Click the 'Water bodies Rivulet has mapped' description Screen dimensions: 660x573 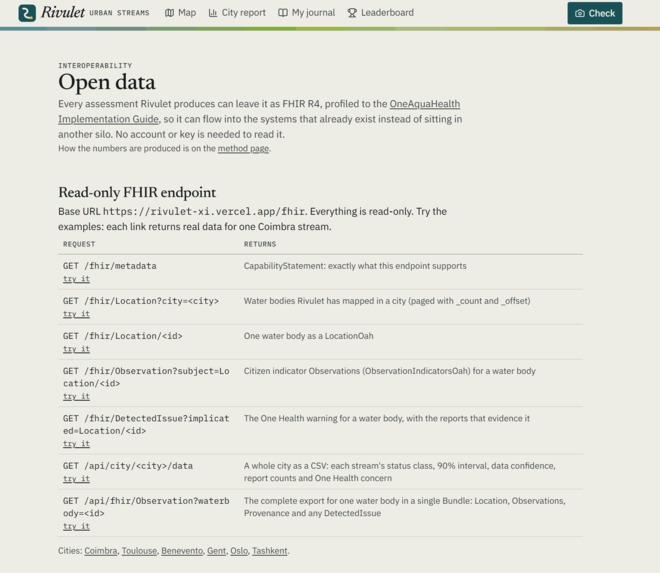[x=387, y=301]
